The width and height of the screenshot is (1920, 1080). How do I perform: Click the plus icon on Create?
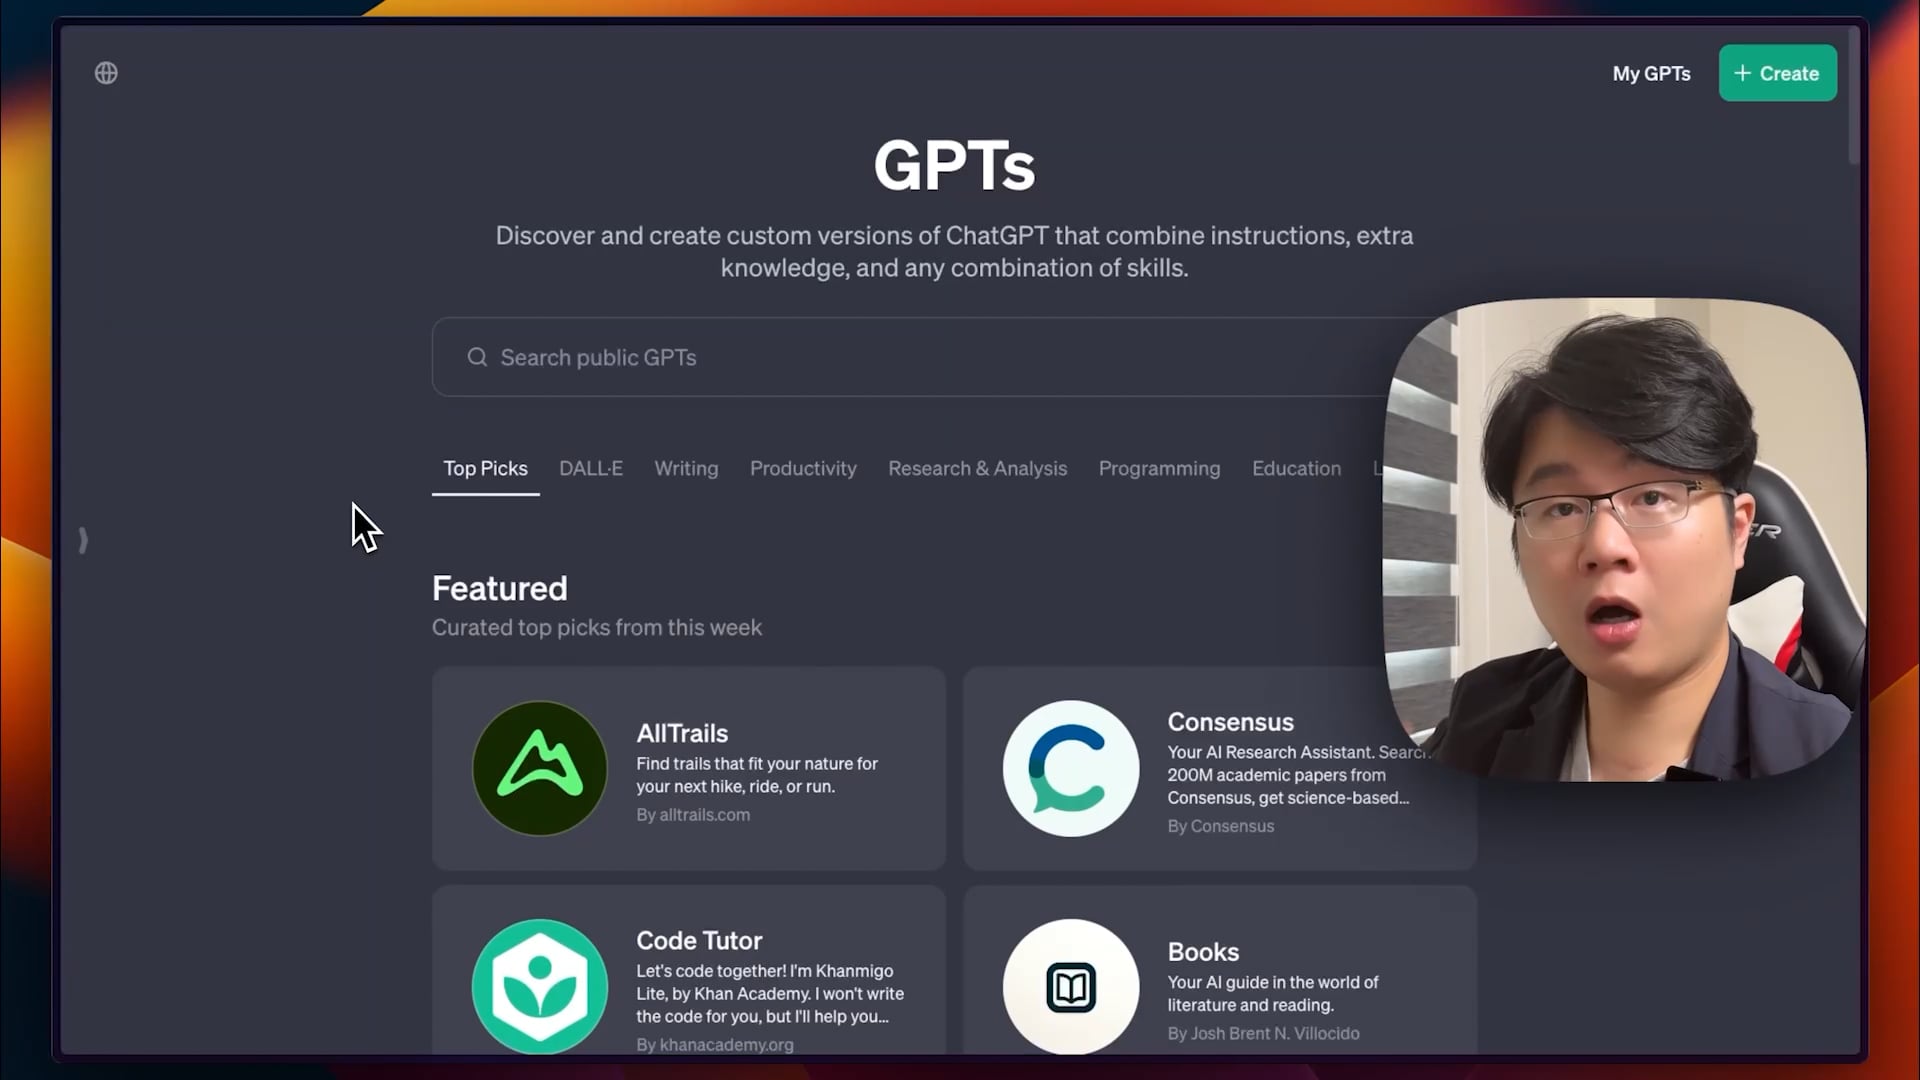click(x=1743, y=73)
